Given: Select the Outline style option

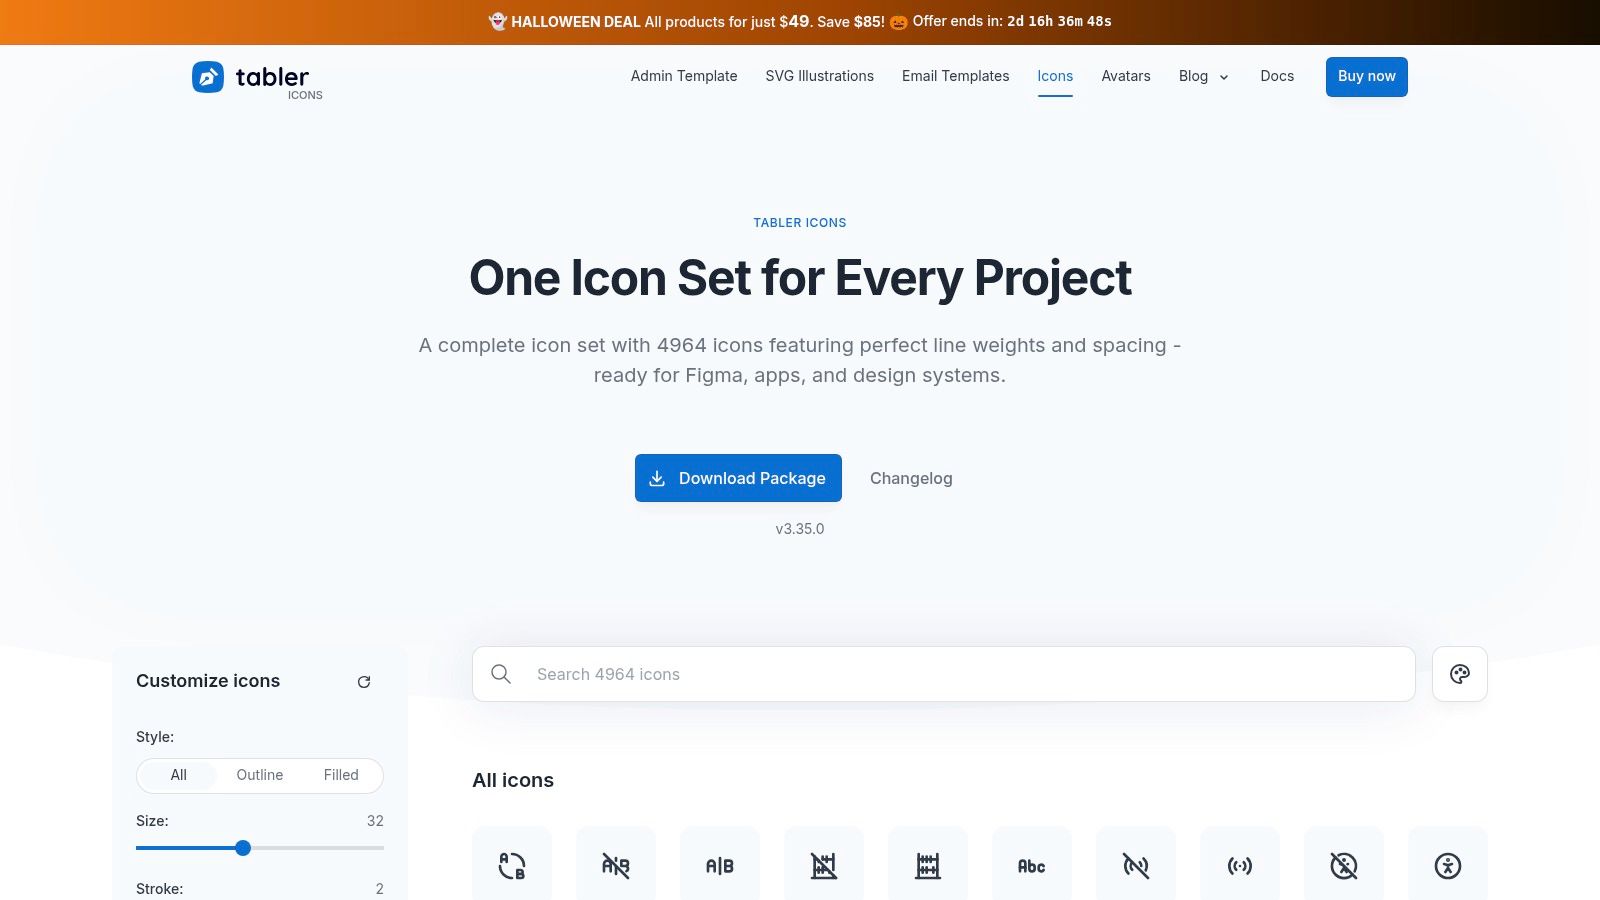Looking at the screenshot, I should 259,775.
